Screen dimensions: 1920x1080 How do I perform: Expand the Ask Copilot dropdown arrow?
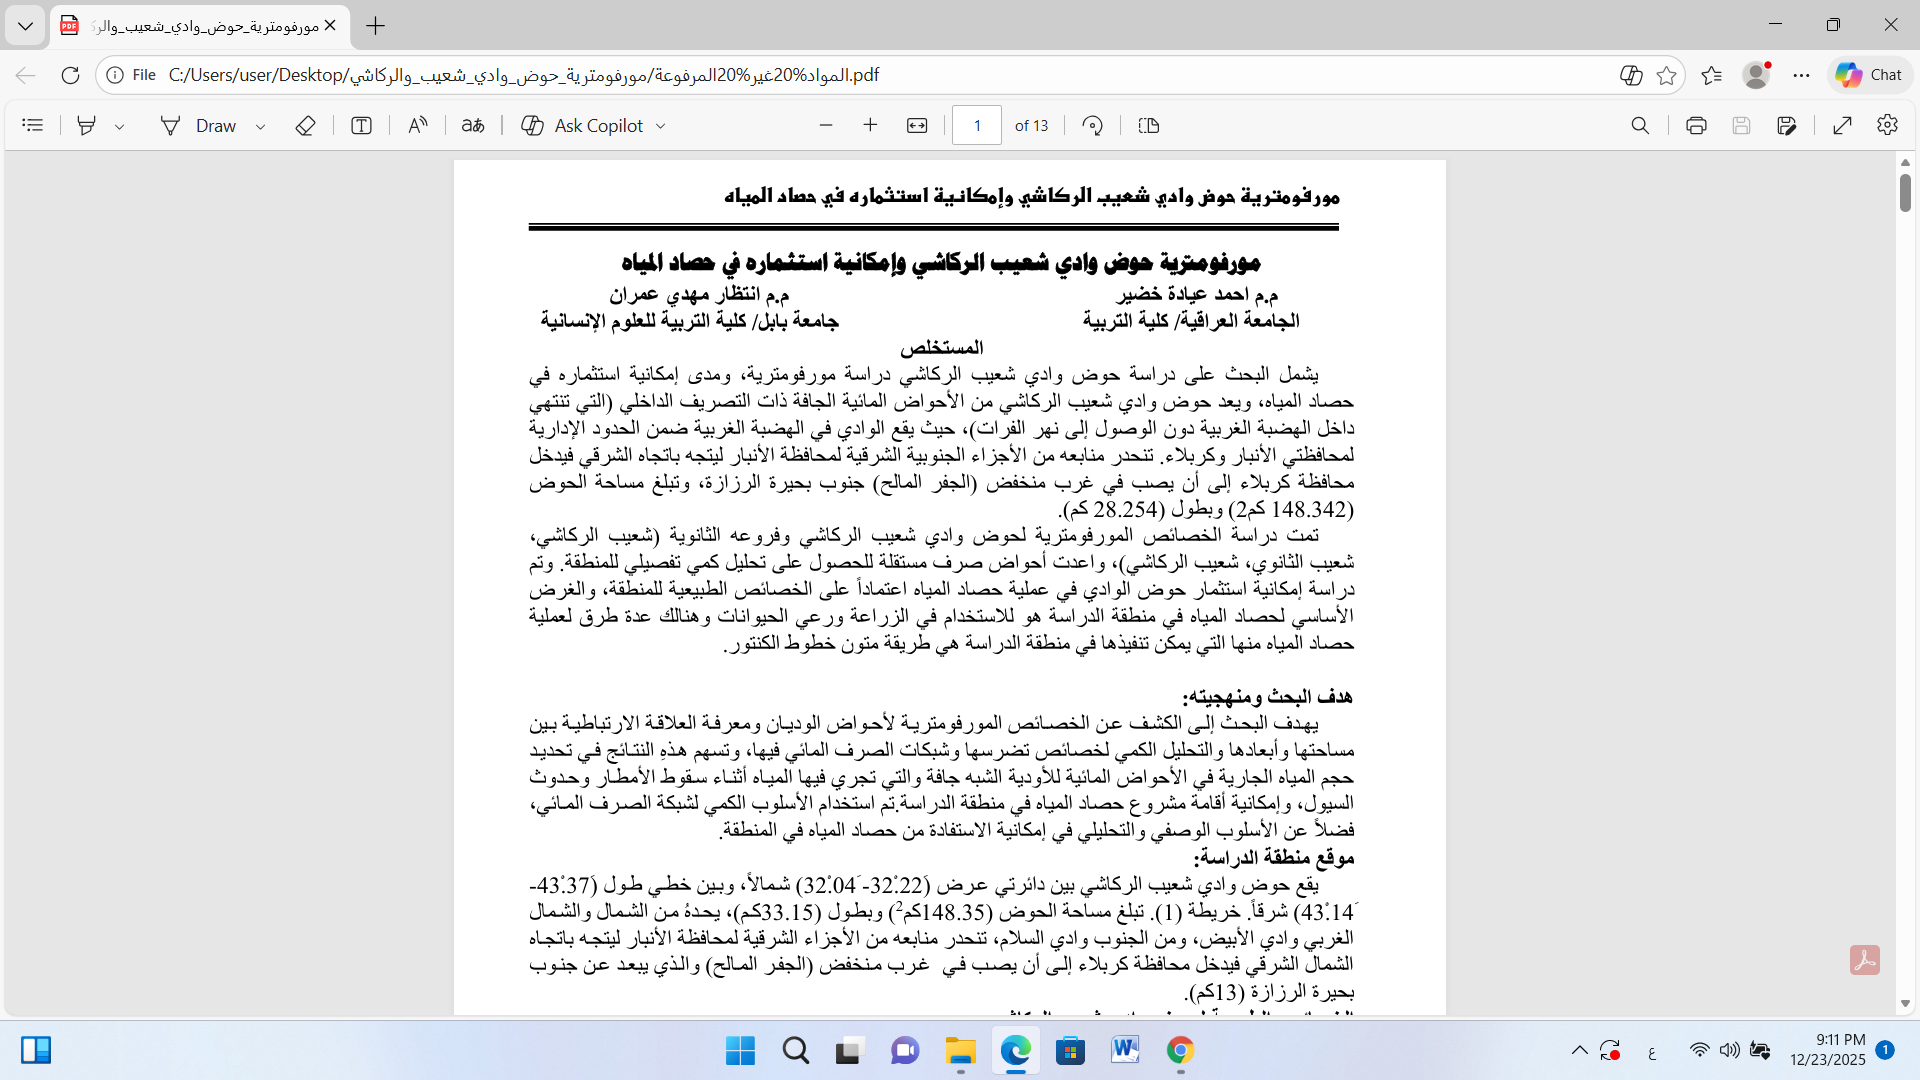(660, 126)
